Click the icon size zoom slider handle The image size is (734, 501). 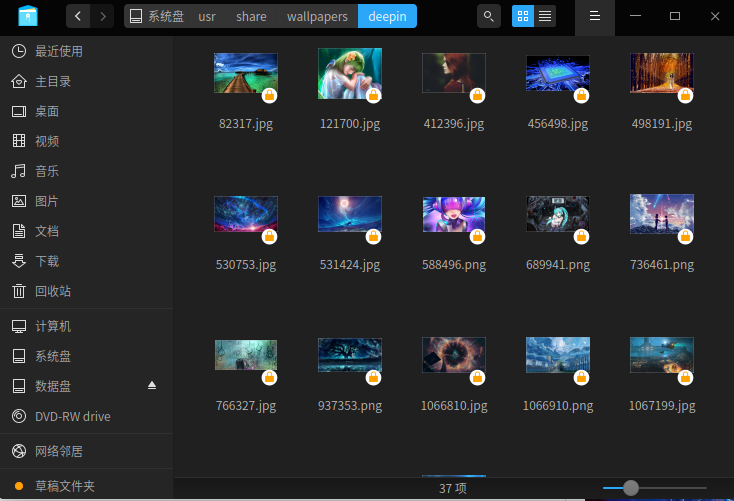[631, 488]
